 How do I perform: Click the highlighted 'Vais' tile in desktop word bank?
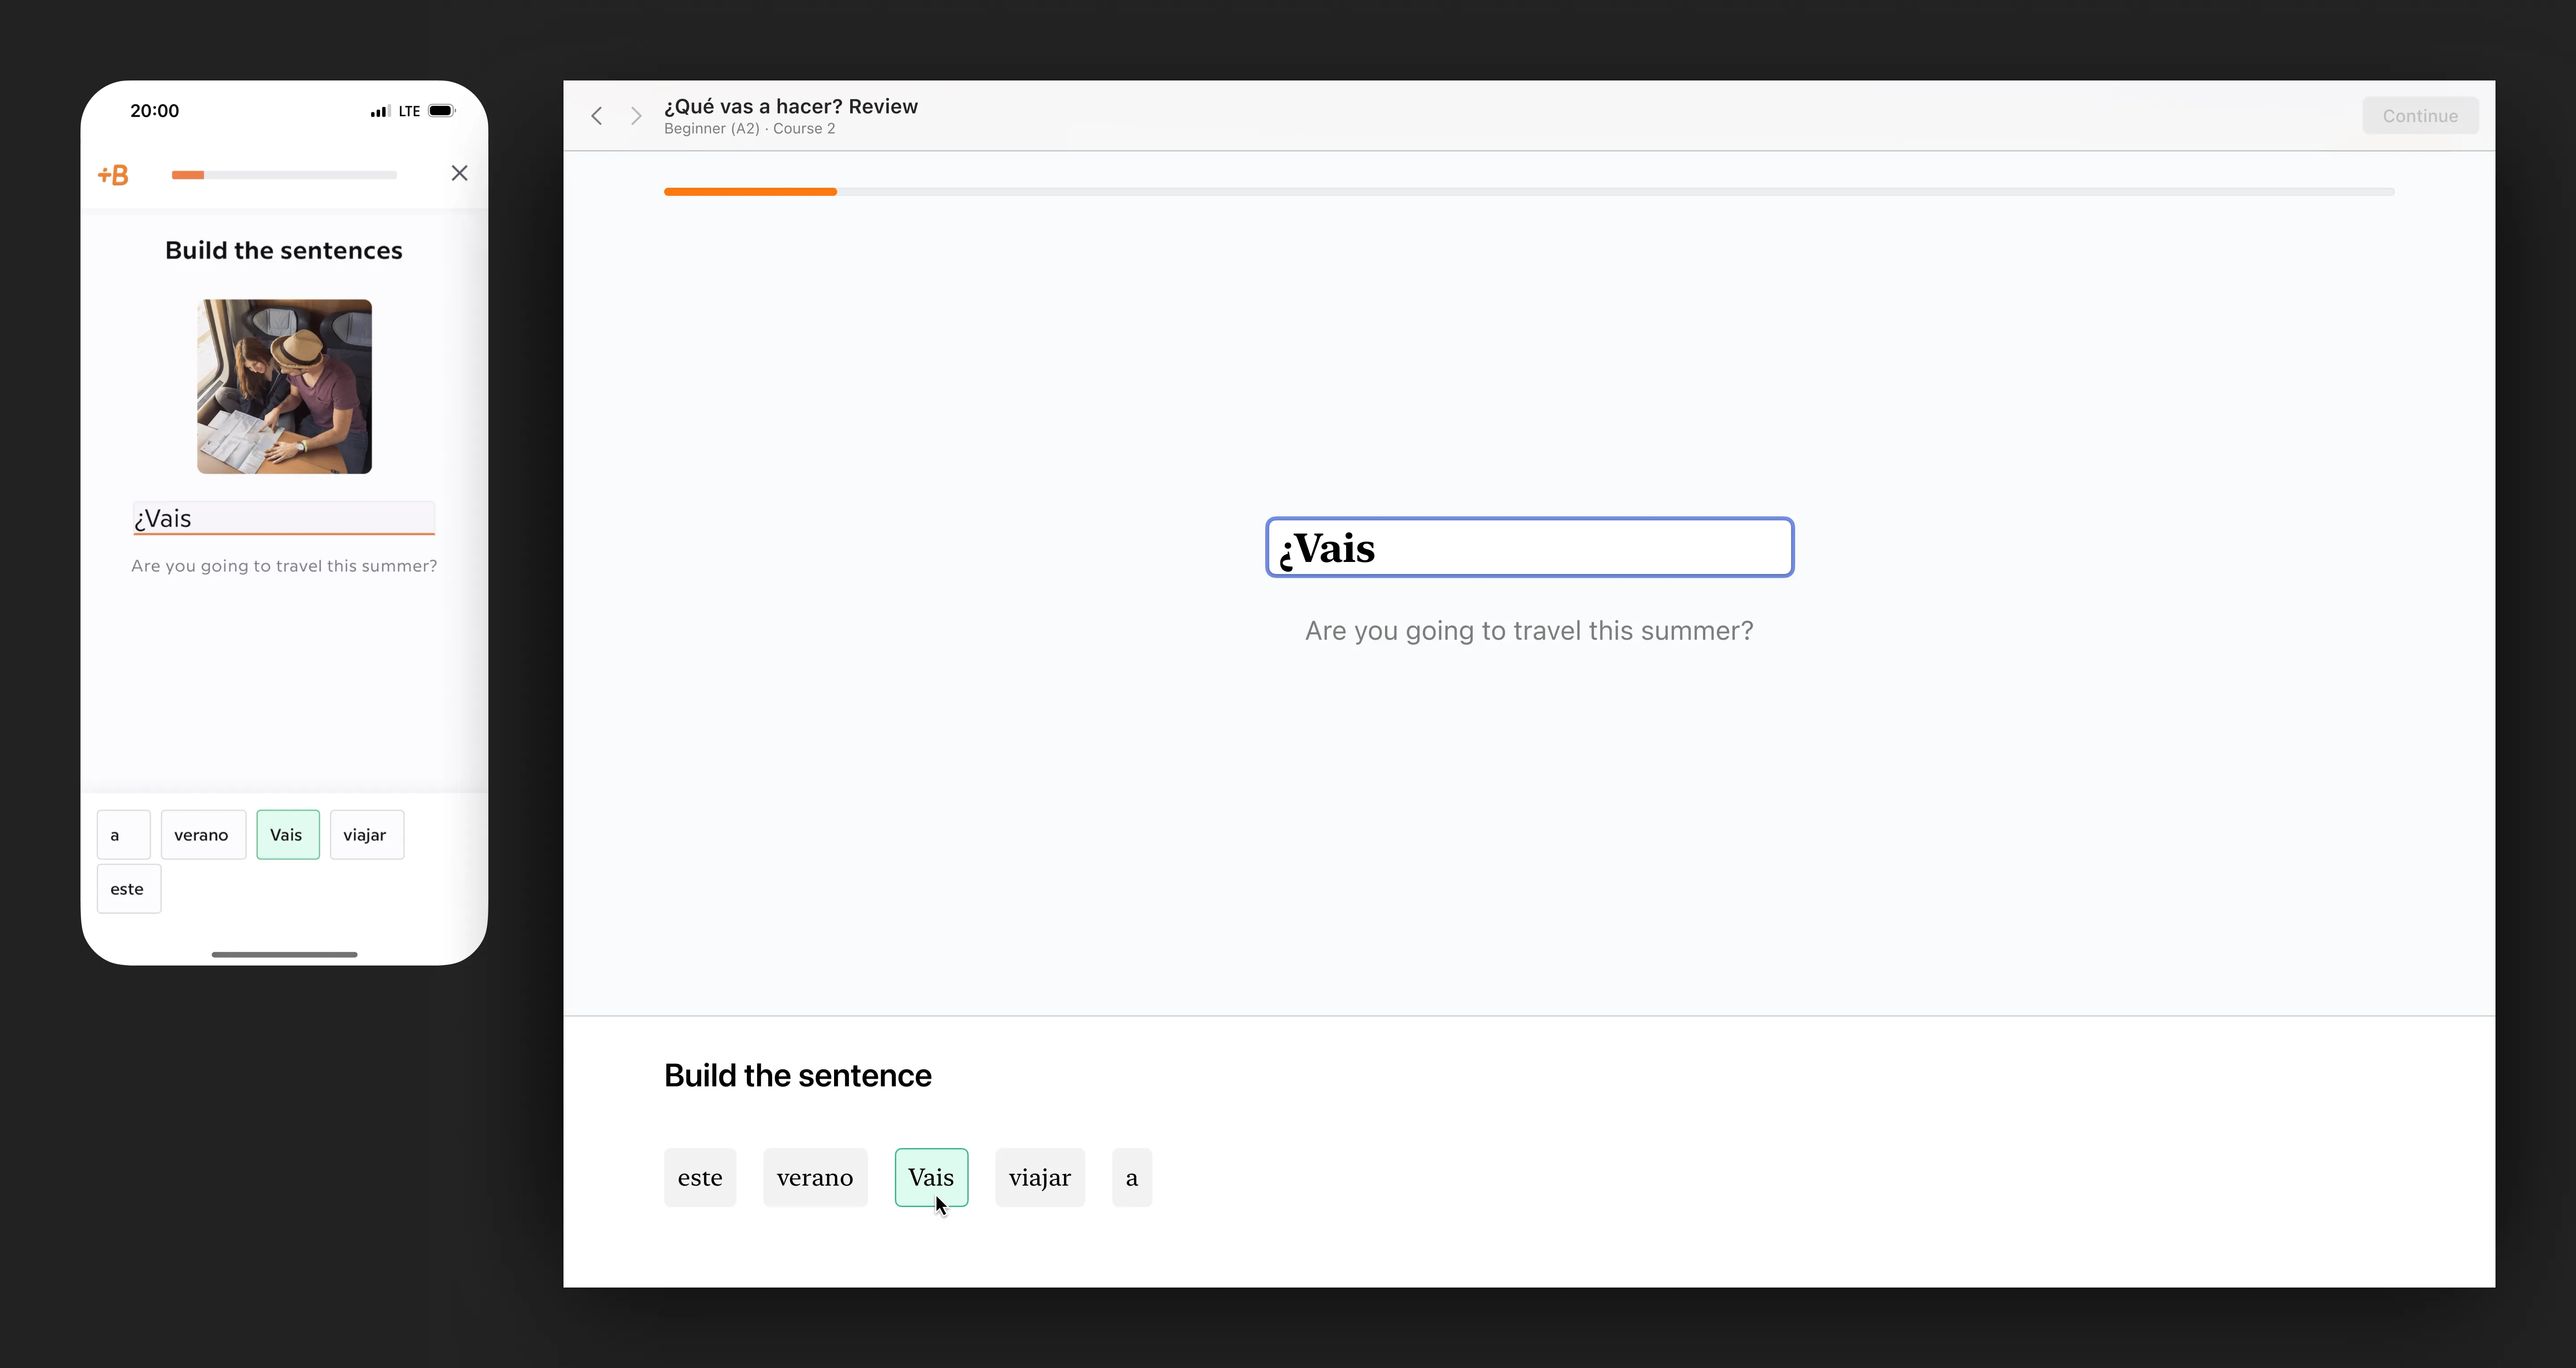931,1177
